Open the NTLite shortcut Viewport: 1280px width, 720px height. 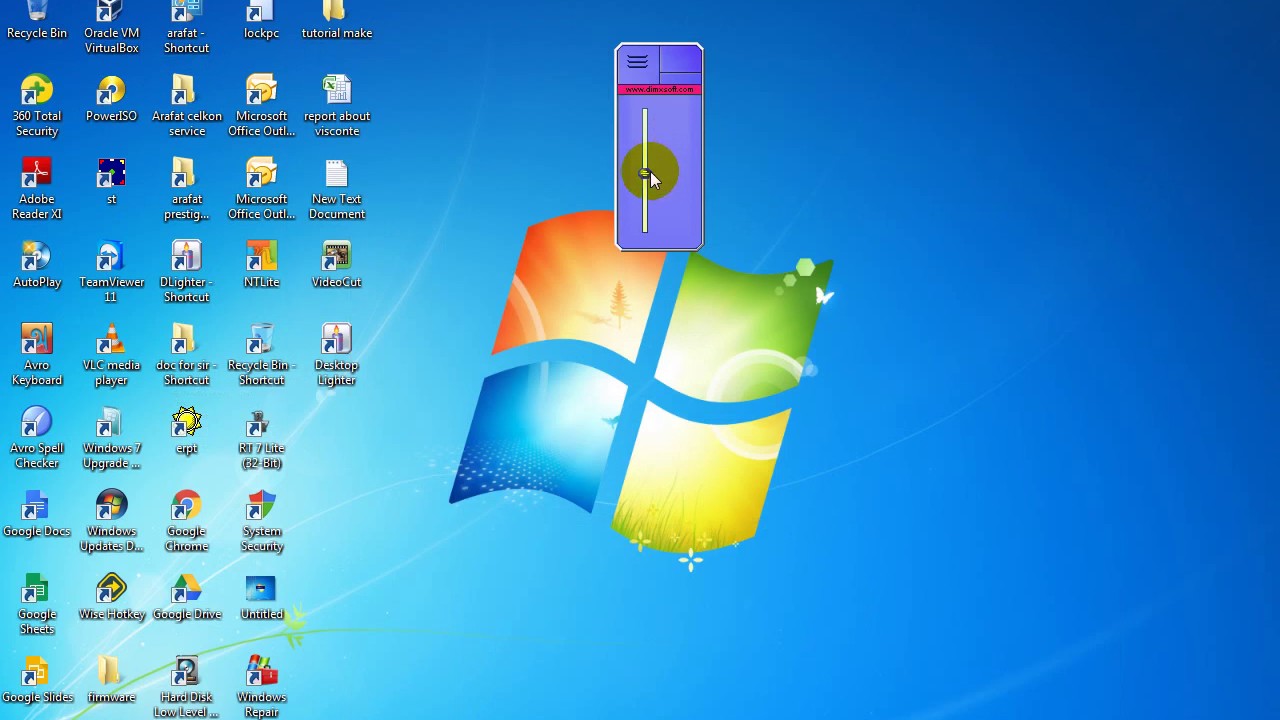[261, 264]
